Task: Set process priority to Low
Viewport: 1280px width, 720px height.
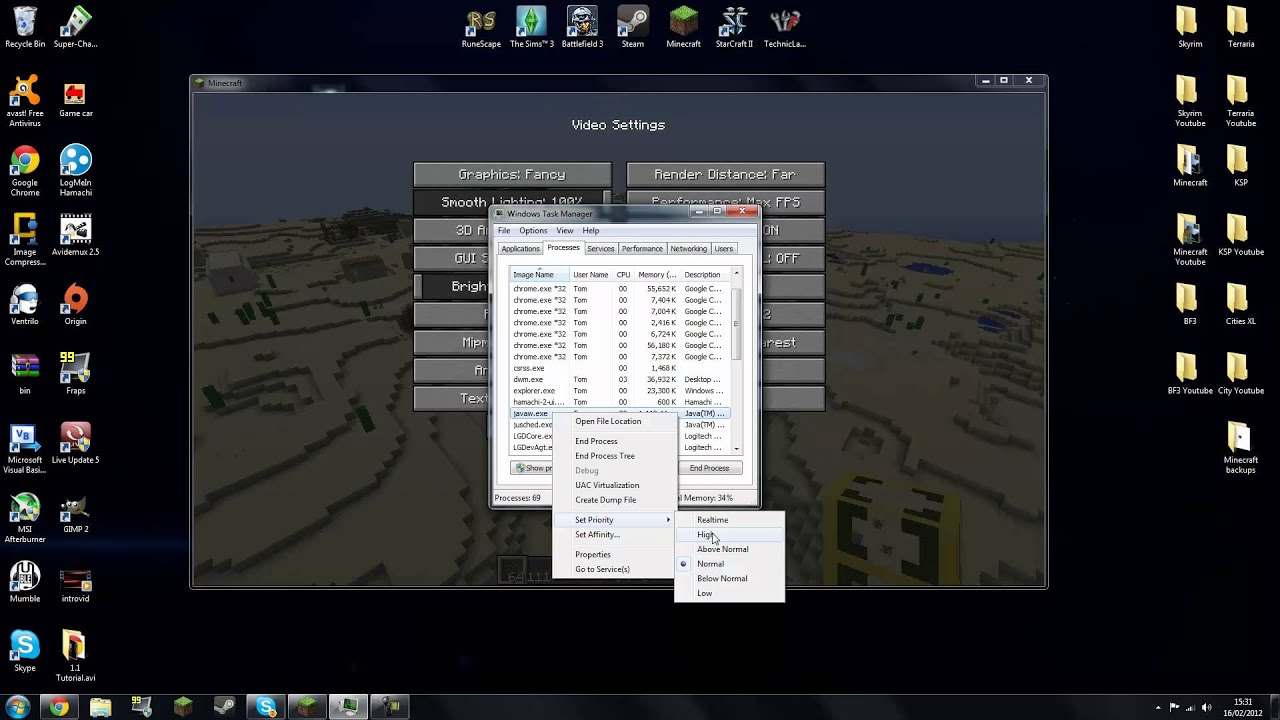Action: tap(730, 593)
